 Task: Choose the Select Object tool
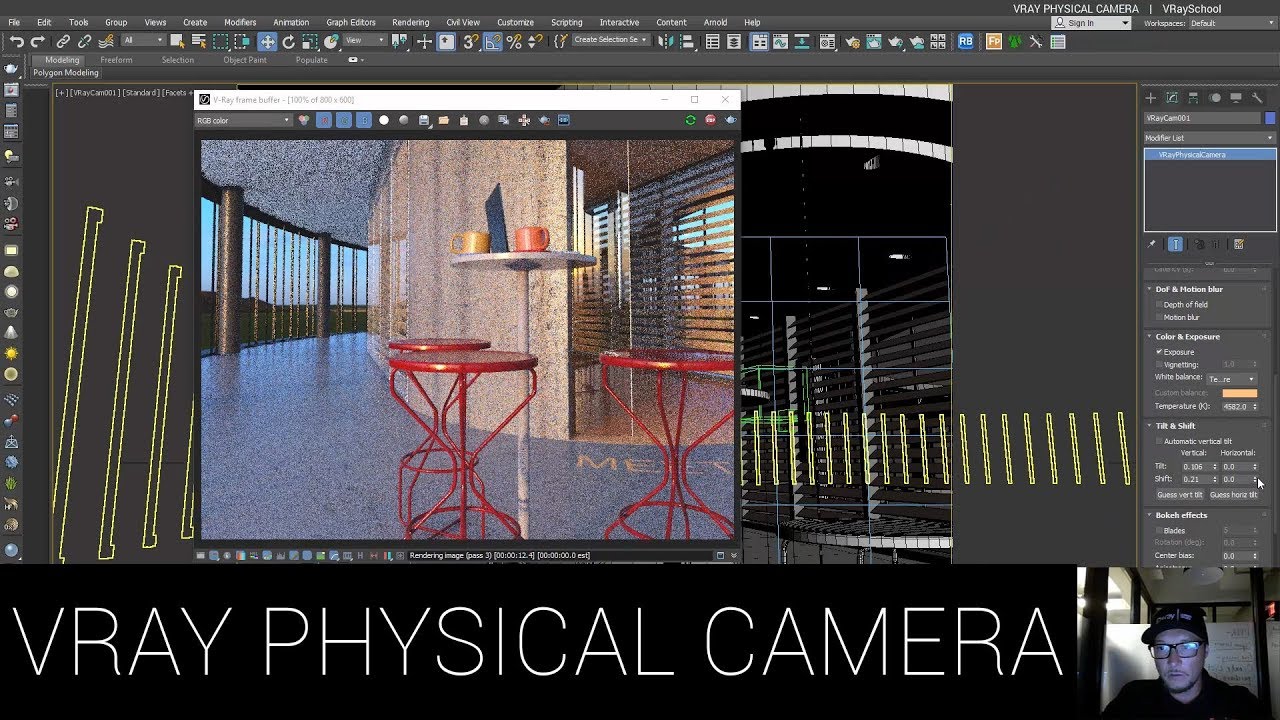coord(177,41)
